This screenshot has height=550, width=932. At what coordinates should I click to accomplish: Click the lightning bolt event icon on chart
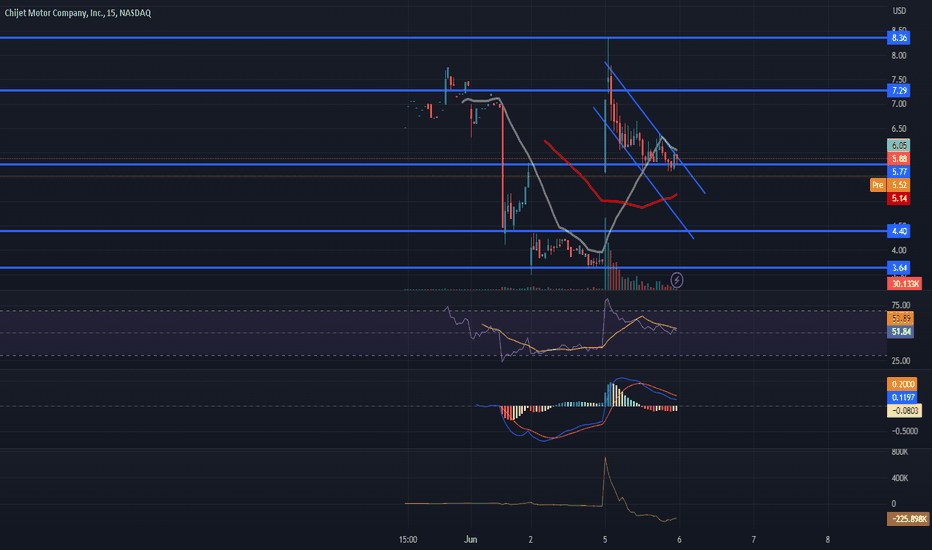[x=676, y=280]
